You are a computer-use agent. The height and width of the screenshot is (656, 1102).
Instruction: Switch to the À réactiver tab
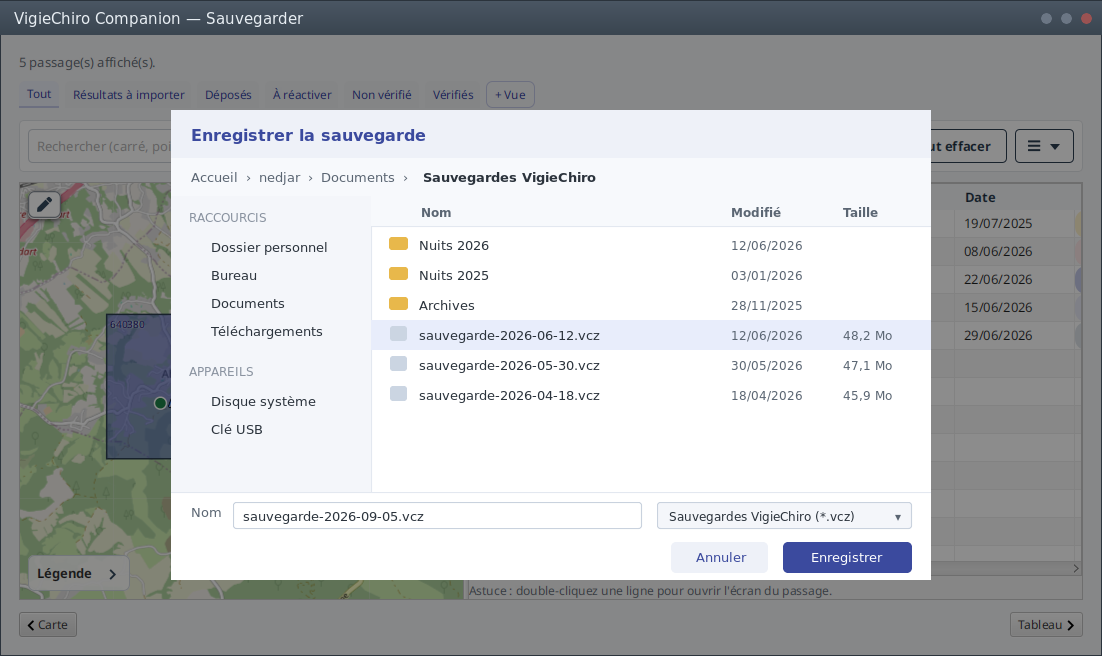pyautogui.click(x=302, y=95)
